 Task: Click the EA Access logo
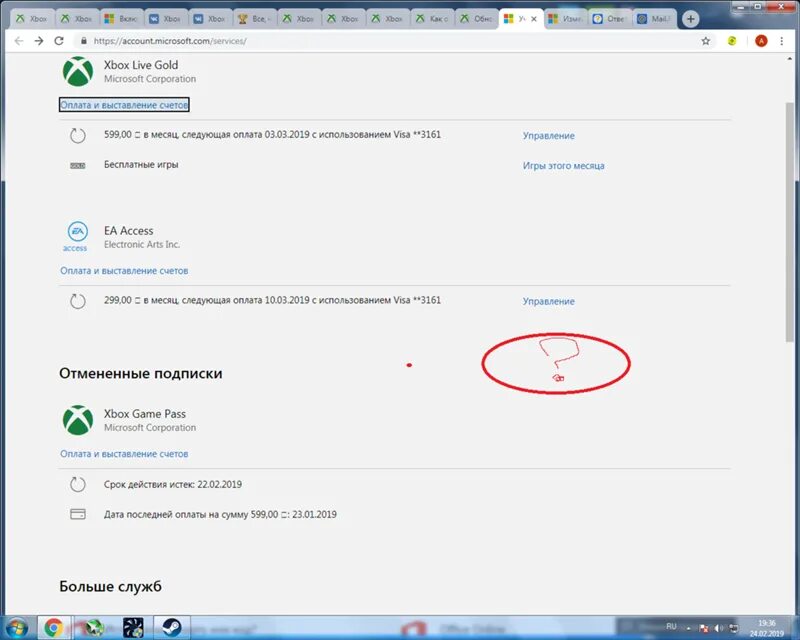pyautogui.click(x=77, y=237)
